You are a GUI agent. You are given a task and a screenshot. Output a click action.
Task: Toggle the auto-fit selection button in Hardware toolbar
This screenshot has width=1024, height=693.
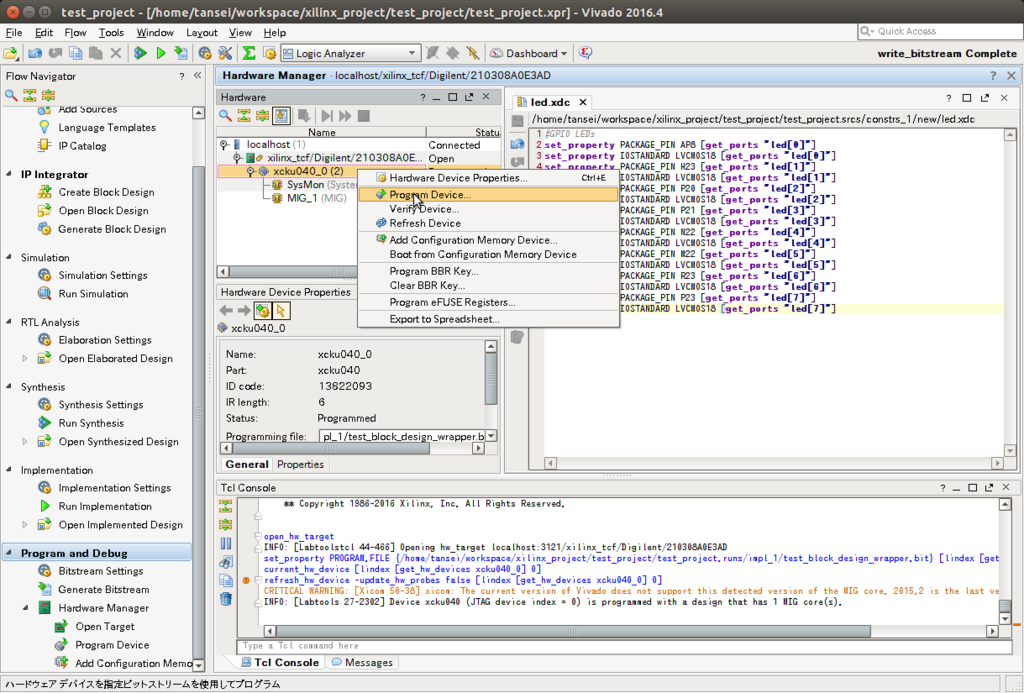[x=281, y=116]
